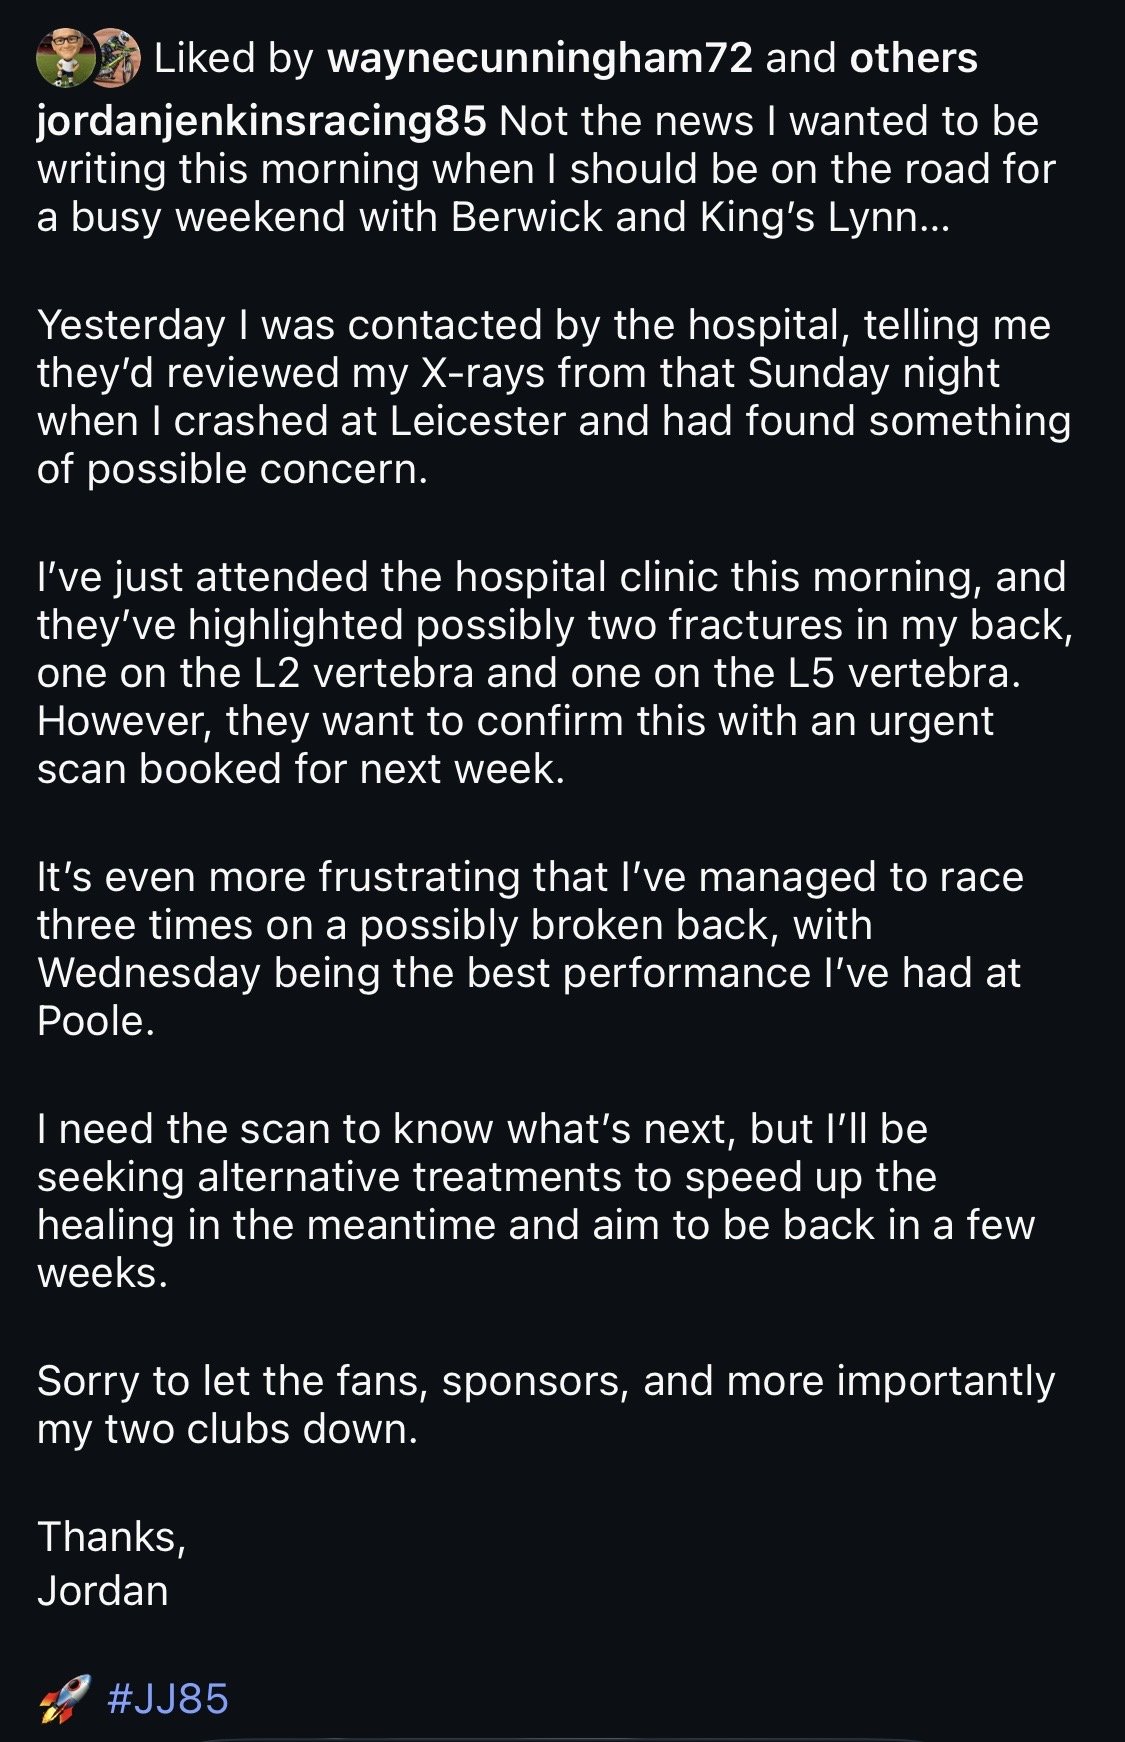1125x1742 pixels.
Task: Open the first liker's profile avatar
Action: pos(64,58)
